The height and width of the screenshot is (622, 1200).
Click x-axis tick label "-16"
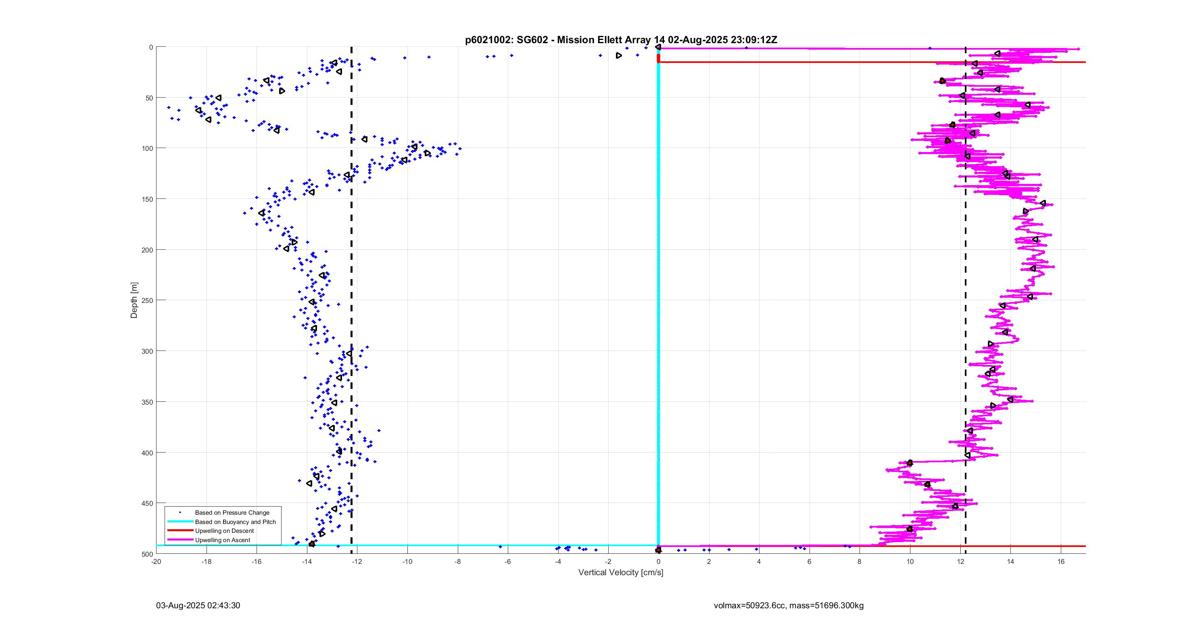[256, 561]
